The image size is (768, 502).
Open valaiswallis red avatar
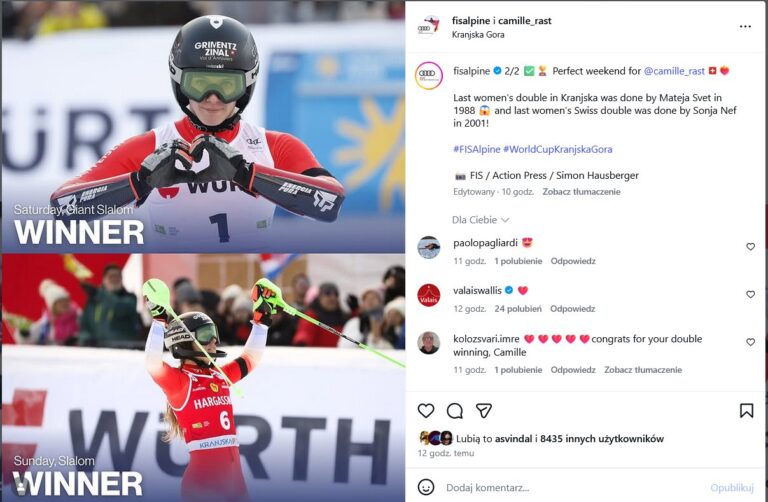click(x=429, y=296)
